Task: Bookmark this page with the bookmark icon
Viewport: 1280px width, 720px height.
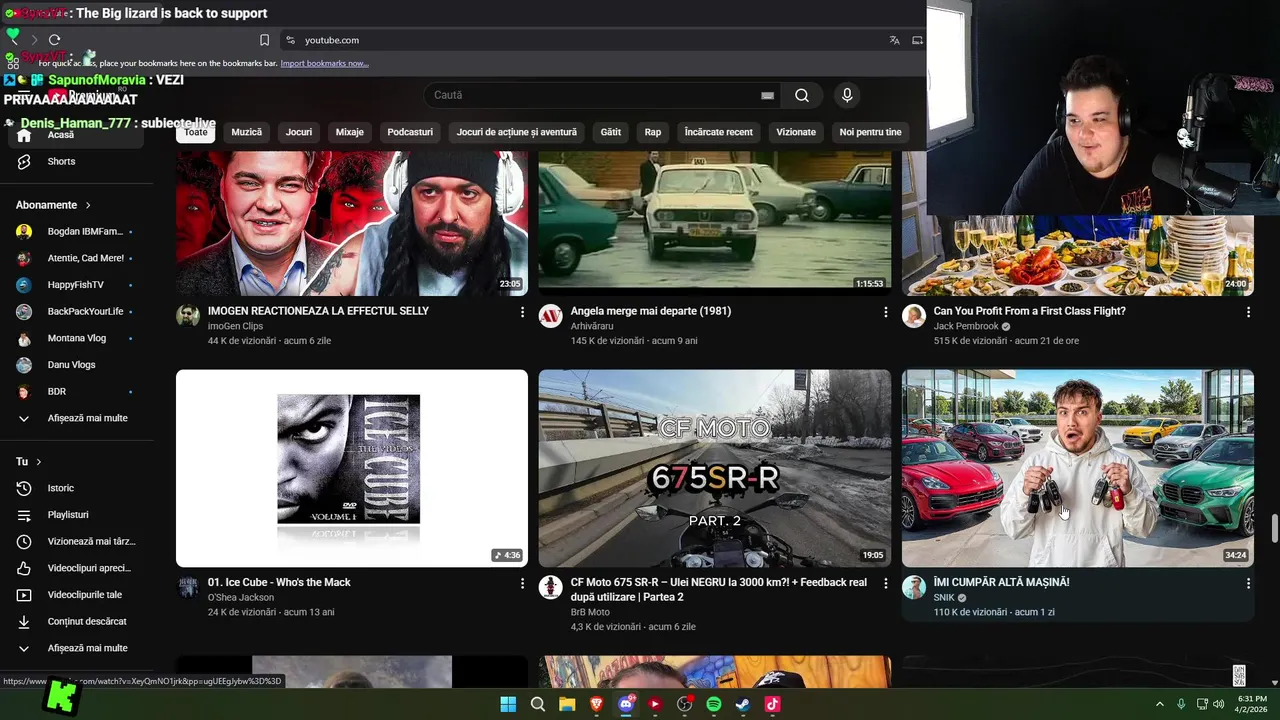Action: [x=264, y=40]
